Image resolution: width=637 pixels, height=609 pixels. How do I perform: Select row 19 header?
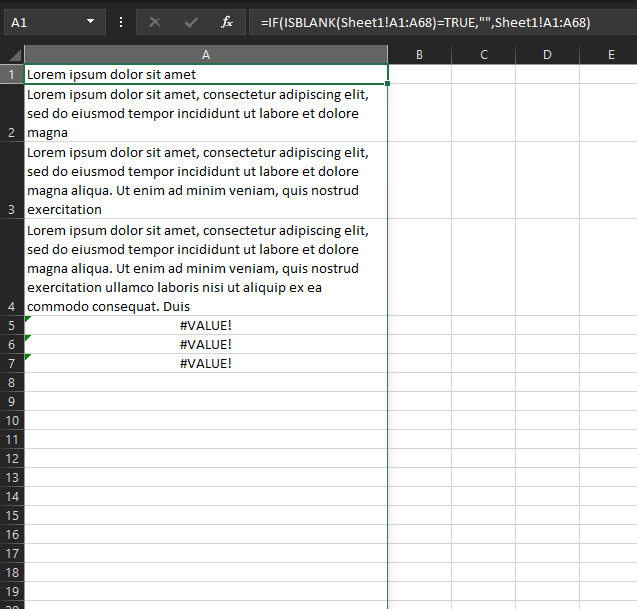click(12, 591)
